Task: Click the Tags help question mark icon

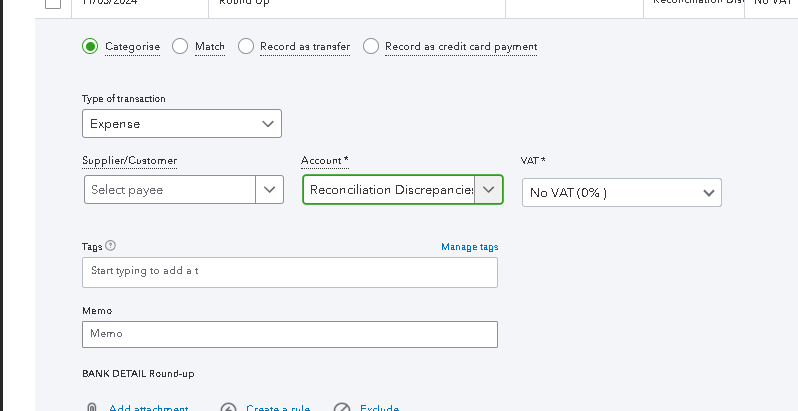Action: tap(110, 246)
